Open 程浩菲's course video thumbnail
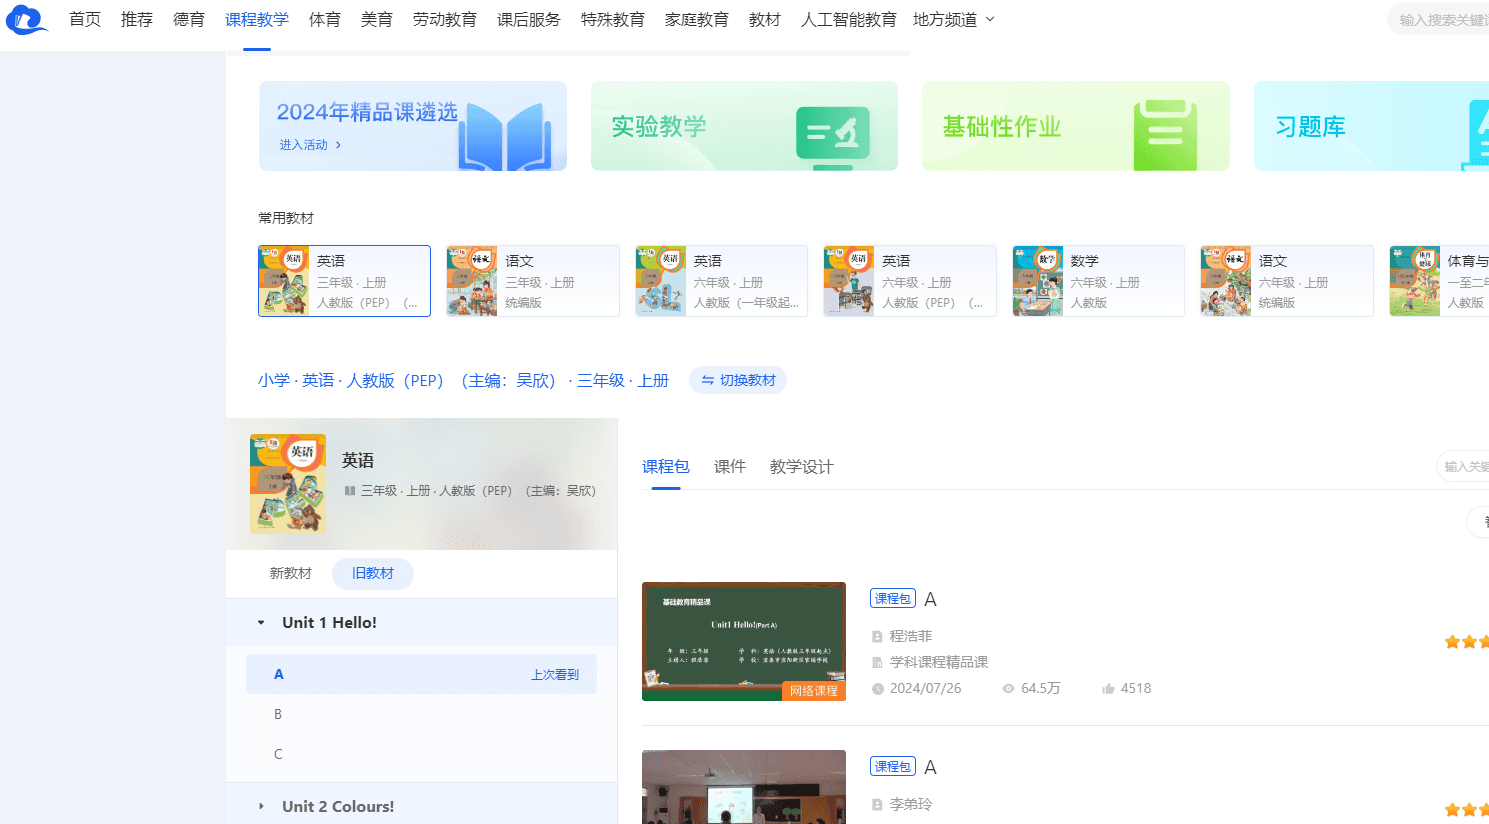 tap(744, 641)
